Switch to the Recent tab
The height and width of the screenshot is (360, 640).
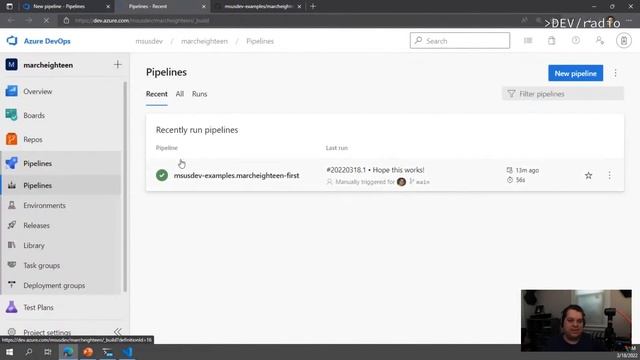click(x=157, y=94)
